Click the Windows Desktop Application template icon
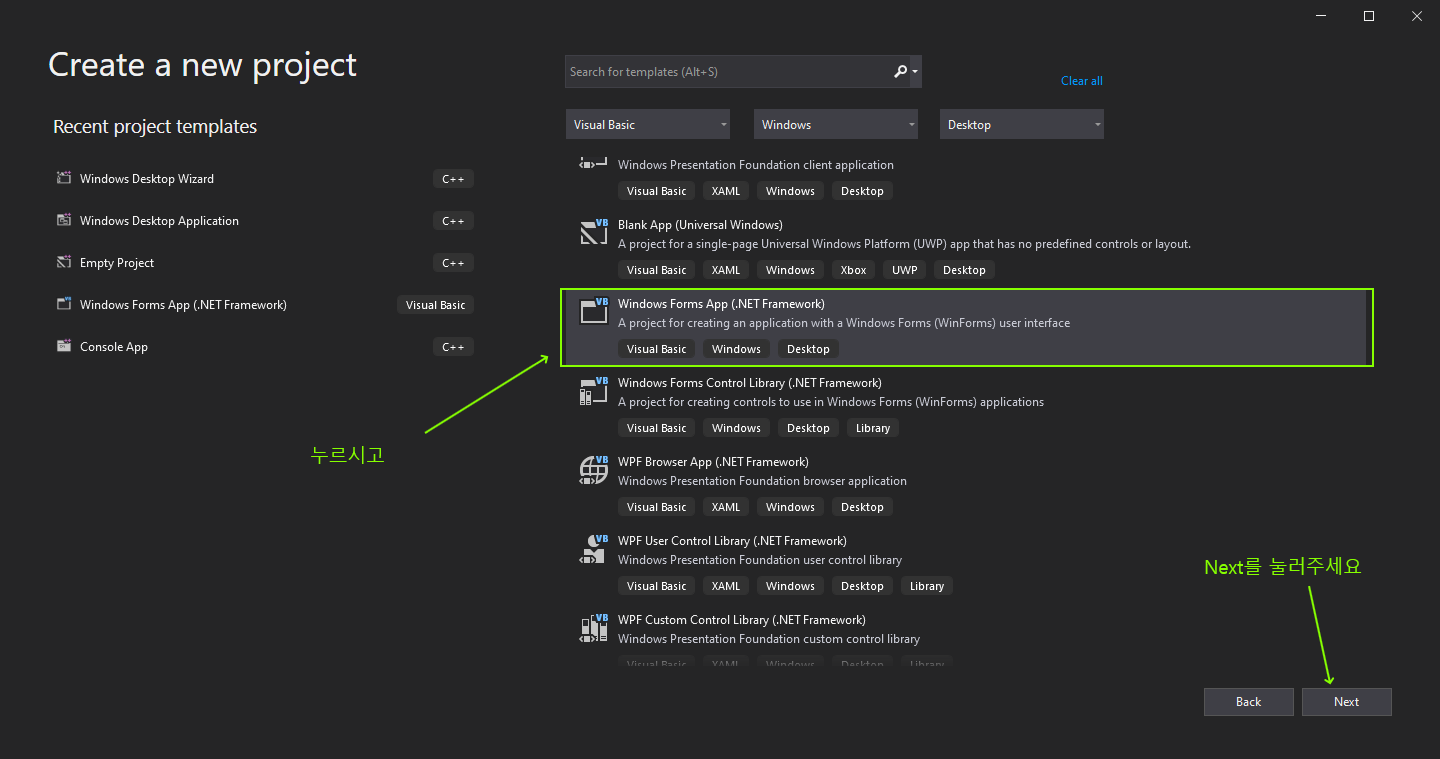 tap(64, 220)
